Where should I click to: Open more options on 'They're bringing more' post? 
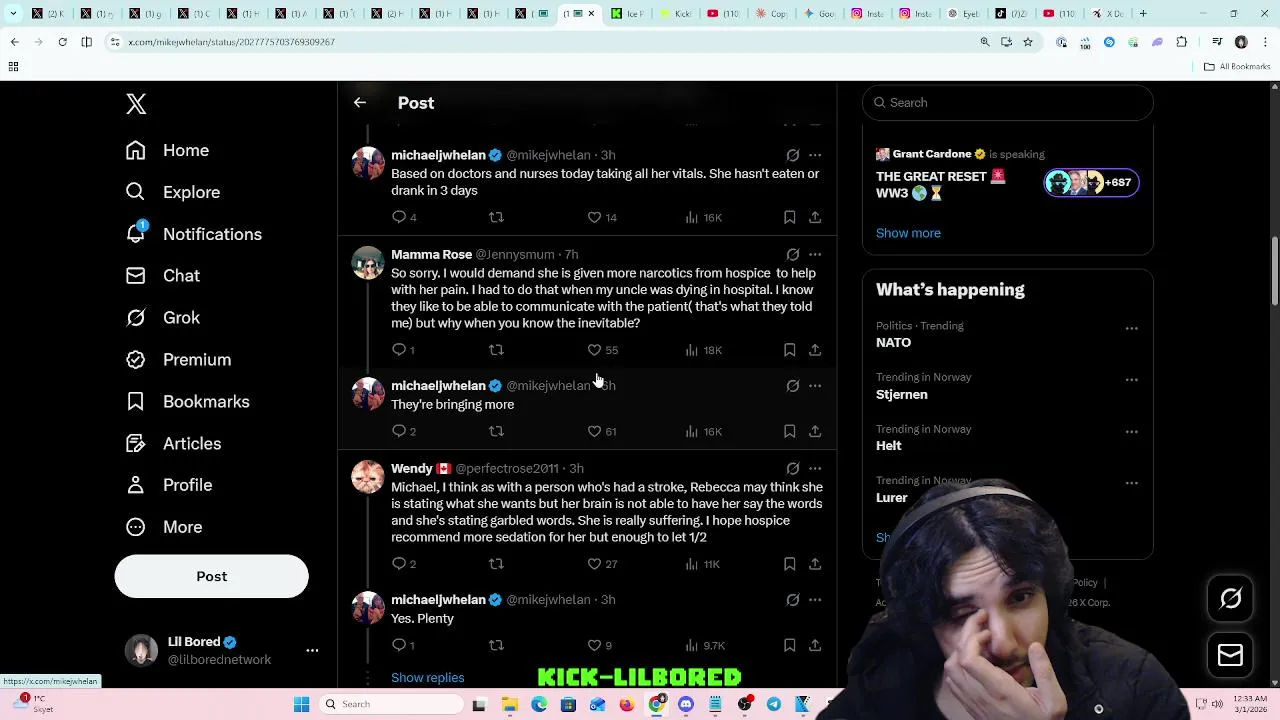click(x=815, y=385)
